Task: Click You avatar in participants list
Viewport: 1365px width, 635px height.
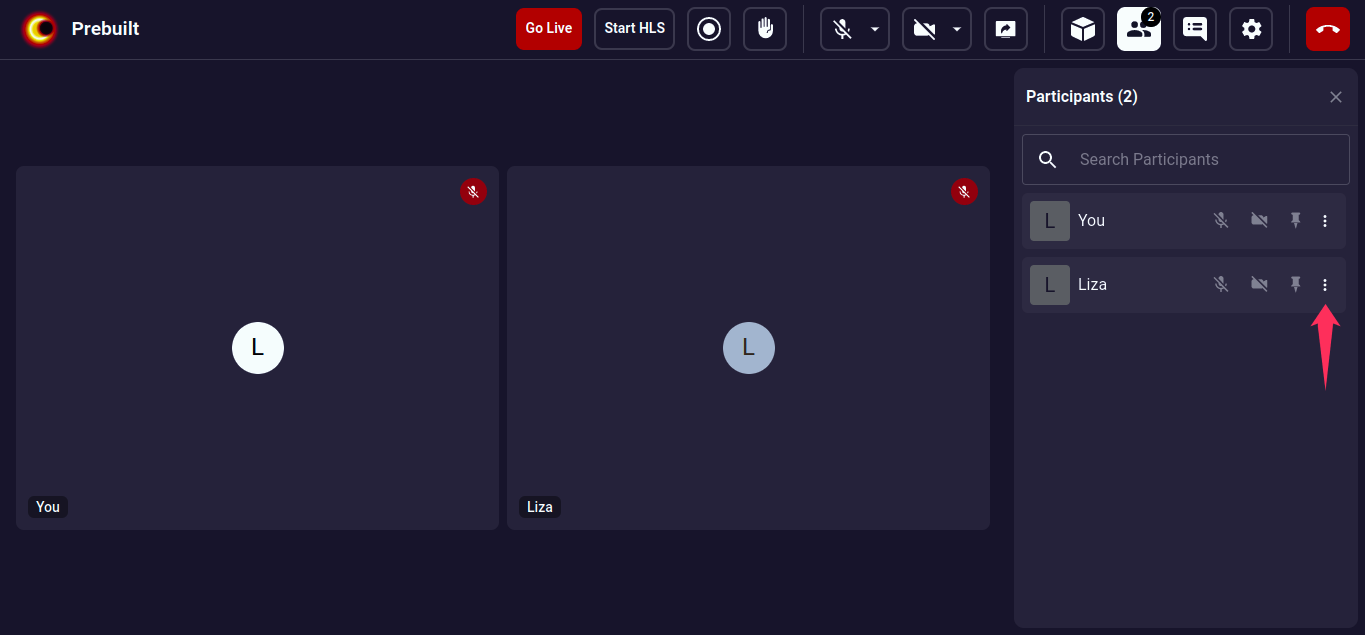Action: click(x=1050, y=221)
